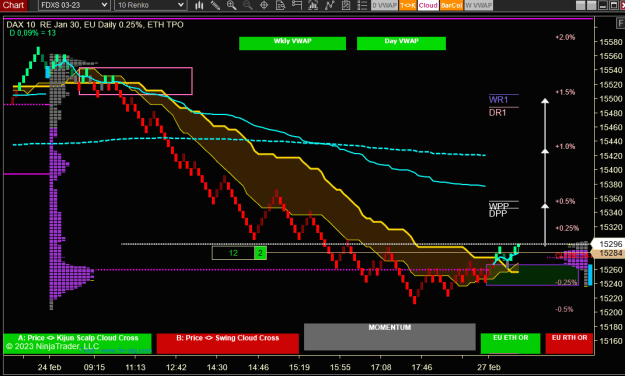Click the DR1 pivot label
Viewport: 625px width, 376px height.
(x=497, y=113)
